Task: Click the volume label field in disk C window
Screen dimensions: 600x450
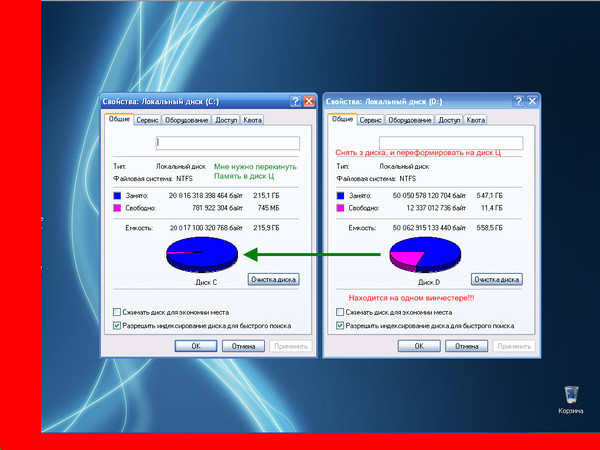Action: pyautogui.click(x=228, y=143)
